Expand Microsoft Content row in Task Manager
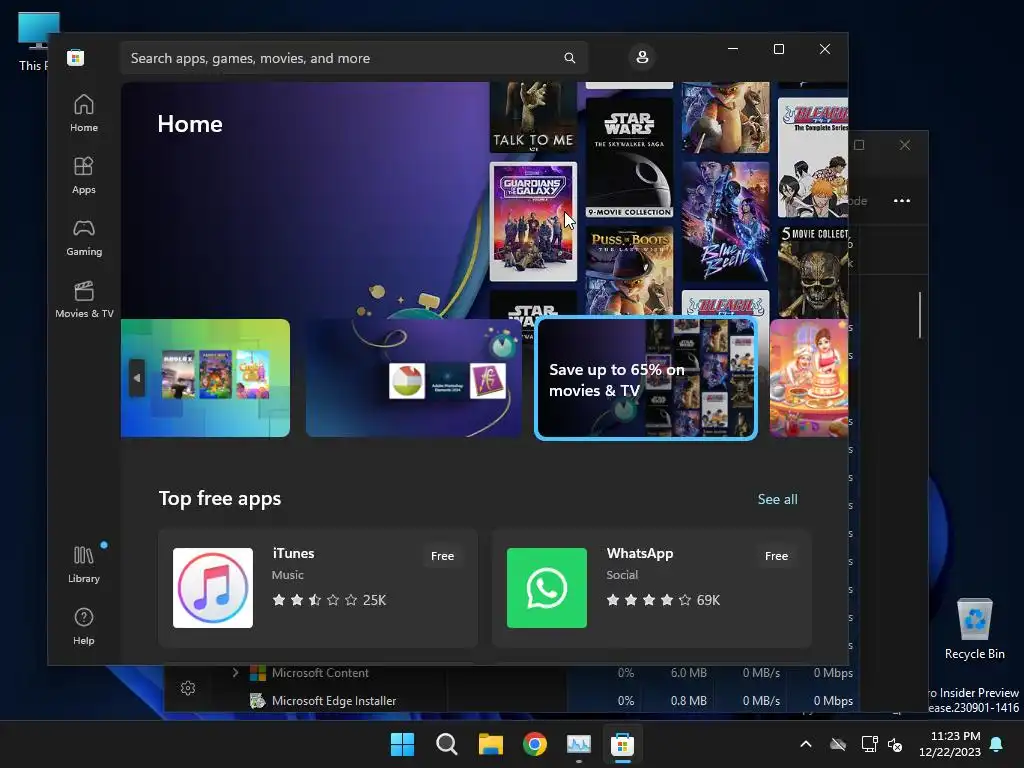Screen dimensions: 1024x768 point(236,672)
